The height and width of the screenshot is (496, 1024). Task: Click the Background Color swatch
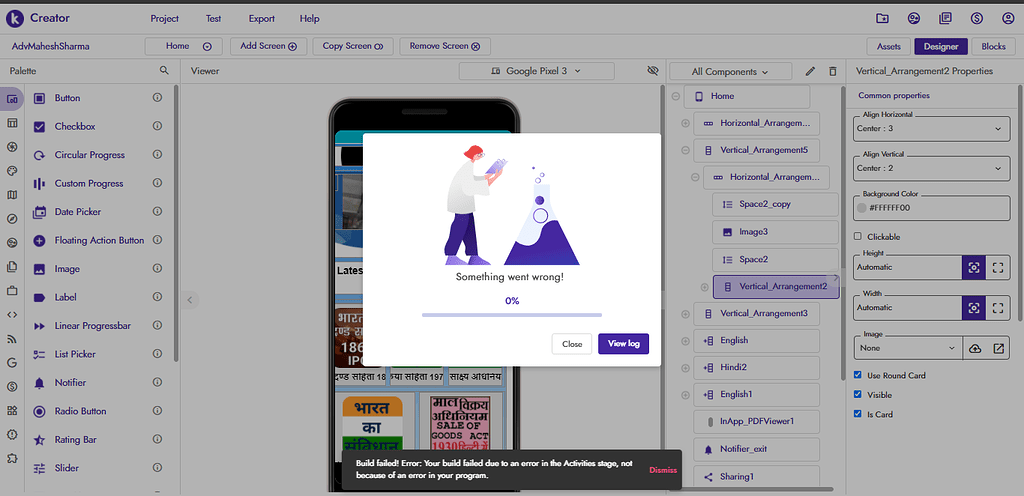pos(862,208)
